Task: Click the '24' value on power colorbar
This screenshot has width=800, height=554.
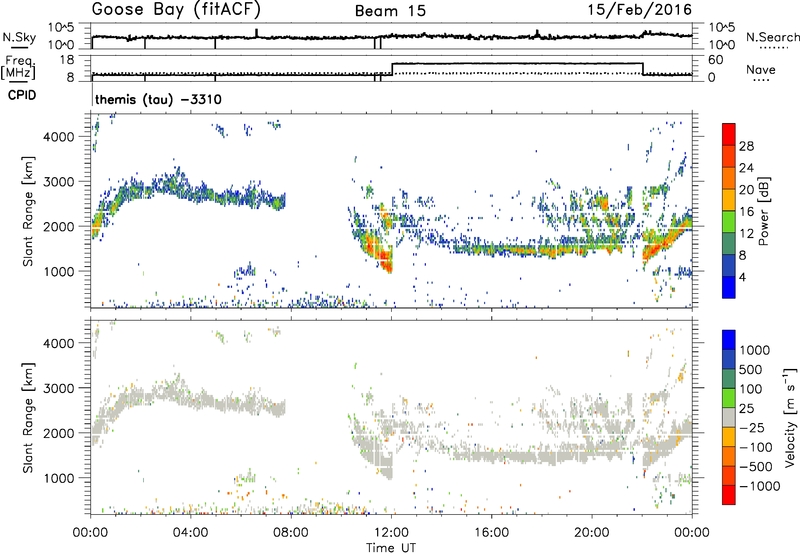Action: [x=746, y=168]
